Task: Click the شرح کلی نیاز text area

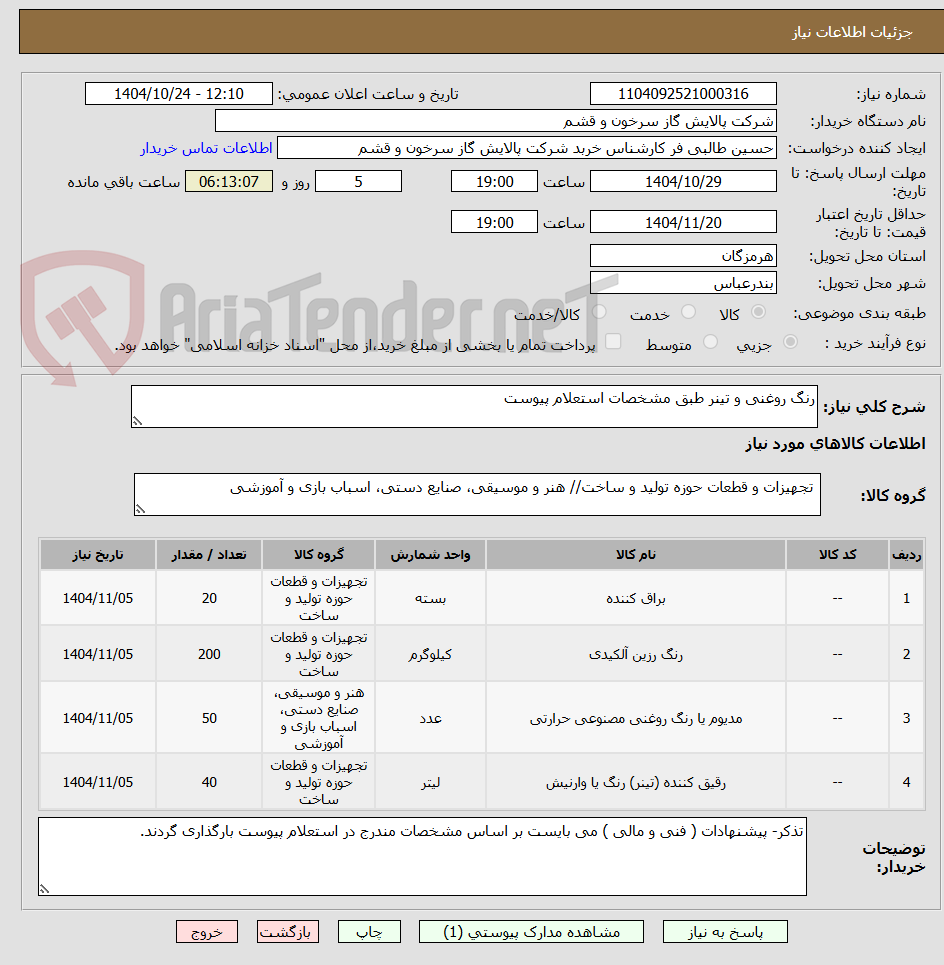Action: point(474,406)
